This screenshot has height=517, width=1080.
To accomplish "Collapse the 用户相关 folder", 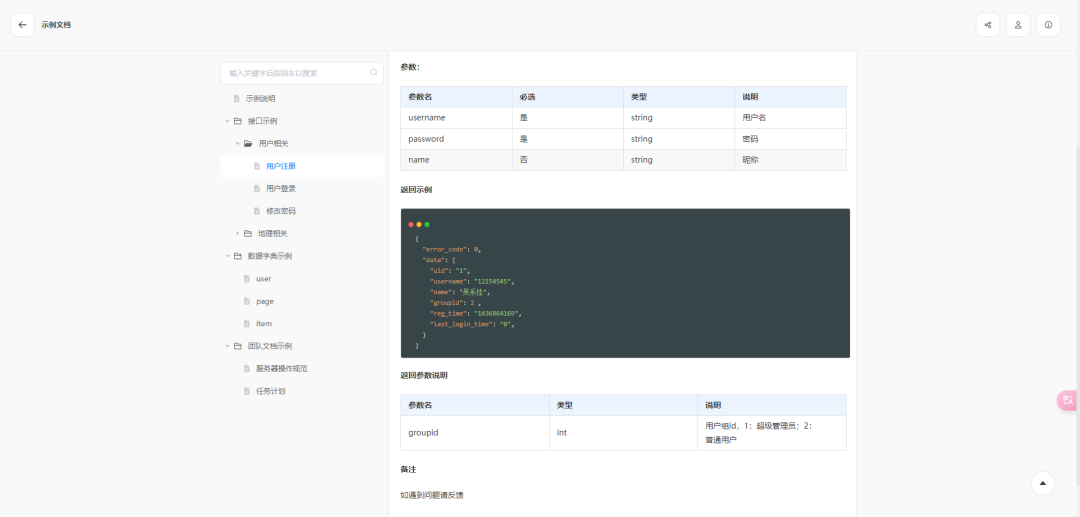I will pyautogui.click(x=237, y=144).
